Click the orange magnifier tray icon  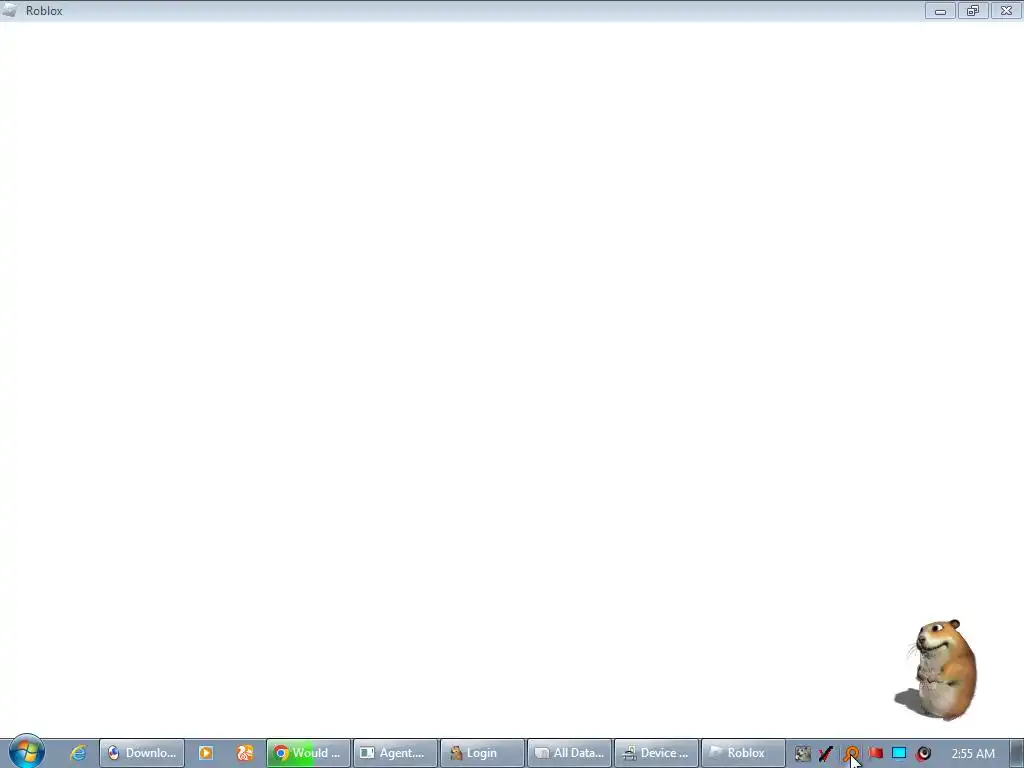(x=850, y=754)
